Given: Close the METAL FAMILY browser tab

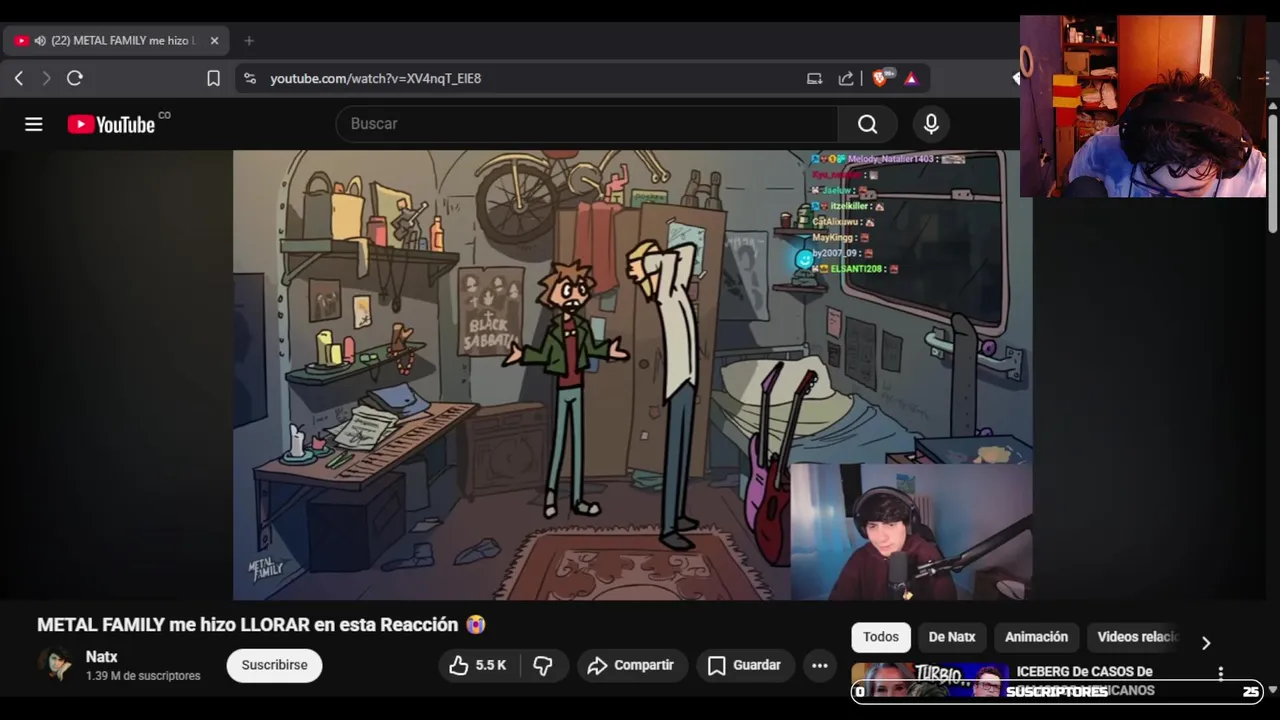Looking at the screenshot, I should click(x=214, y=41).
